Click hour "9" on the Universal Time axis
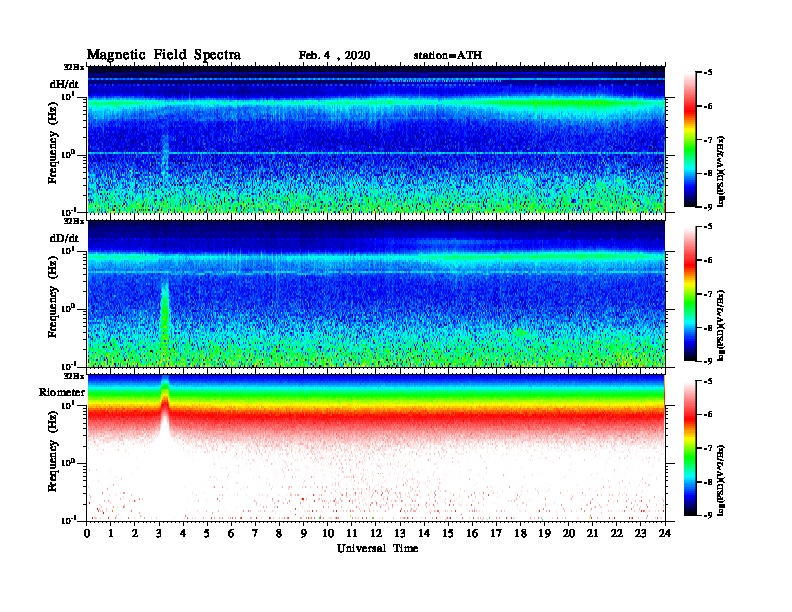The height and width of the screenshot is (612, 792). [304, 533]
